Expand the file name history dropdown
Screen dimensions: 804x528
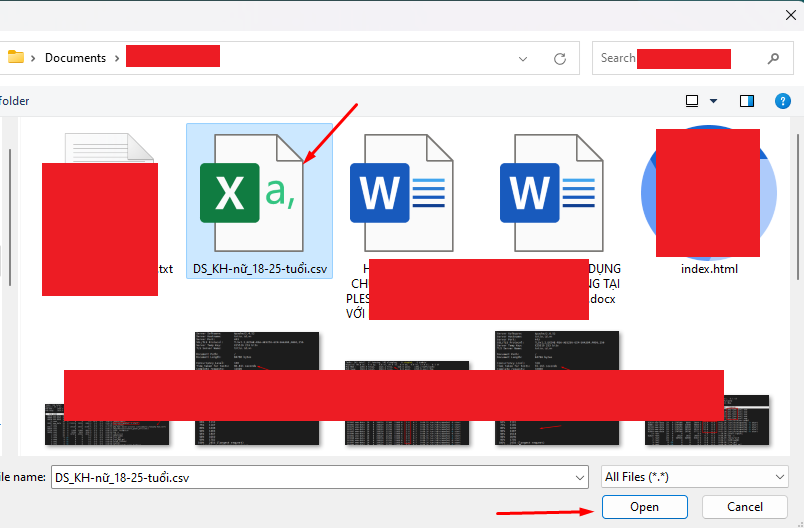[x=577, y=477]
